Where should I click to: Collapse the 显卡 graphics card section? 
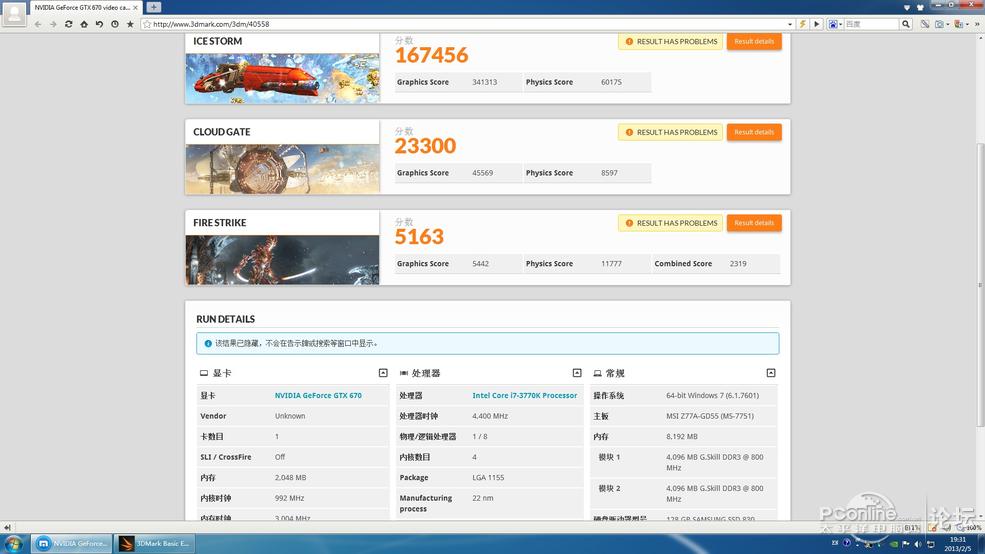383,373
